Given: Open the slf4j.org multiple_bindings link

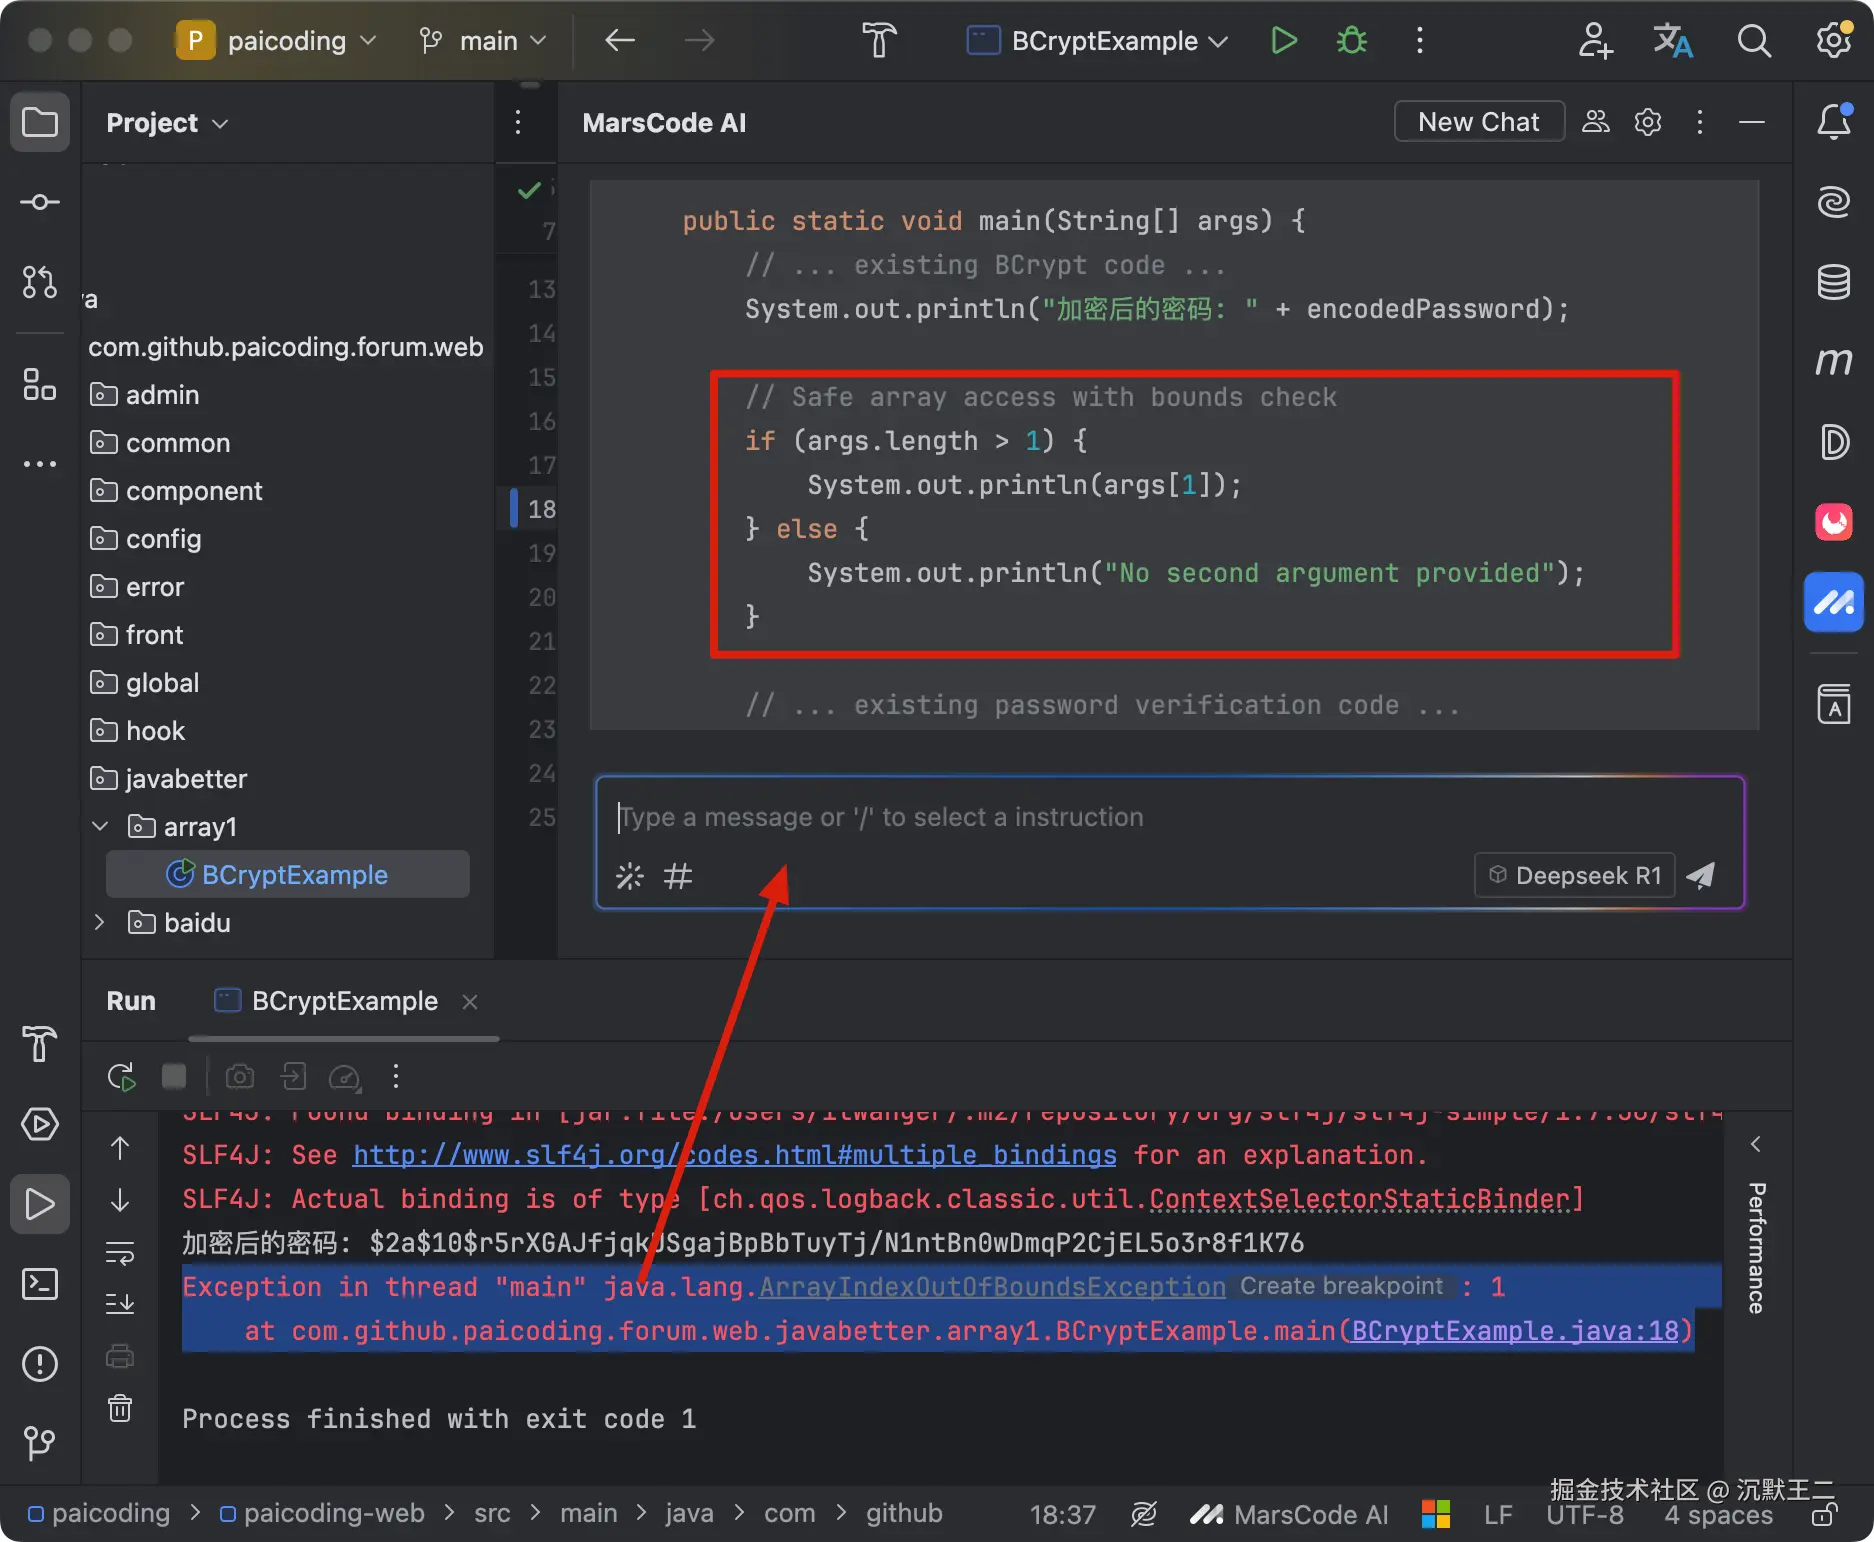Looking at the screenshot, I should tap(735, 1155).
